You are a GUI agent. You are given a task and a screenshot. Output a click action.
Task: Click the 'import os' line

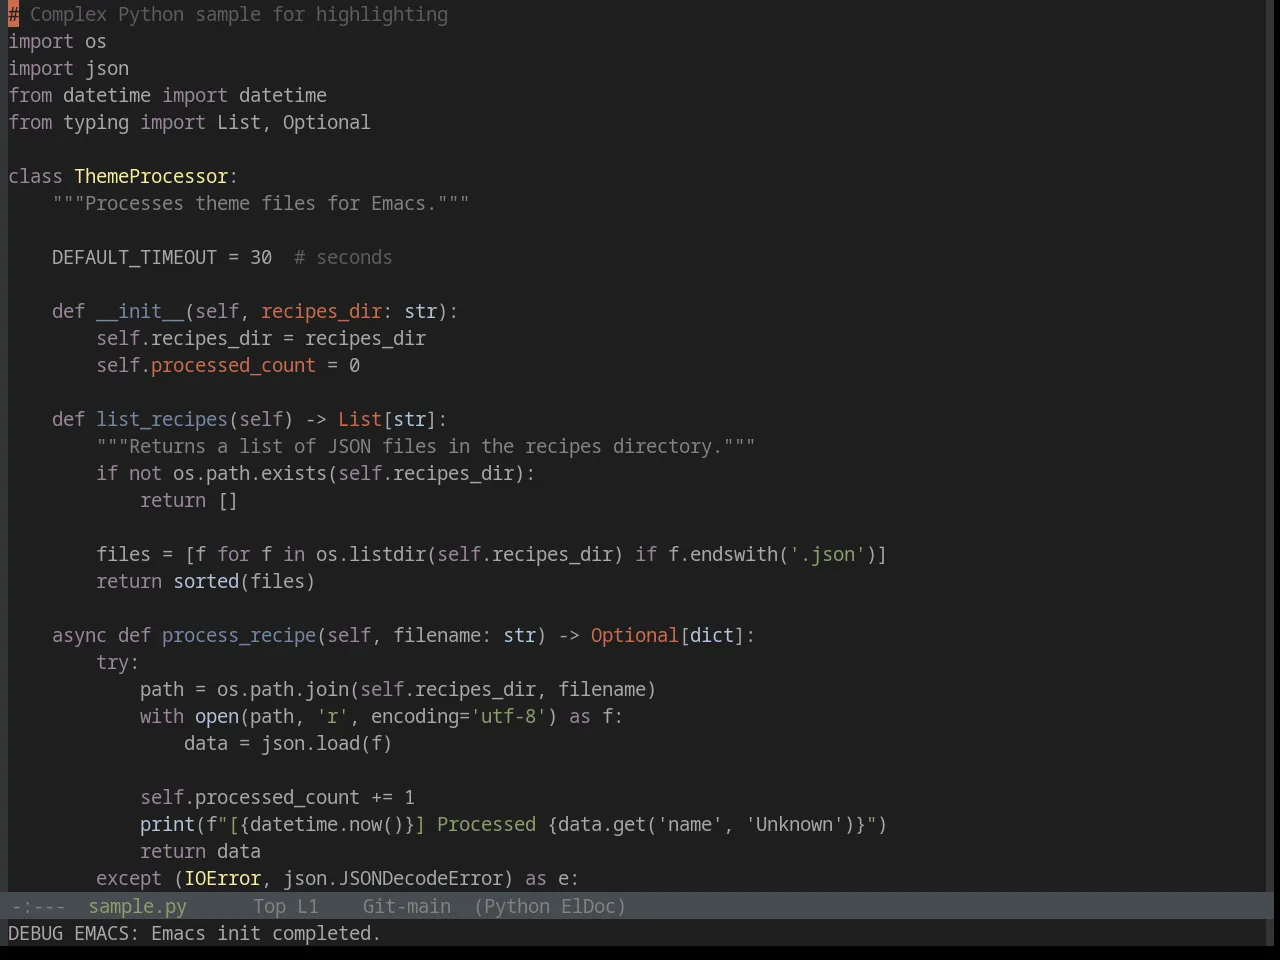coord(57,41)
